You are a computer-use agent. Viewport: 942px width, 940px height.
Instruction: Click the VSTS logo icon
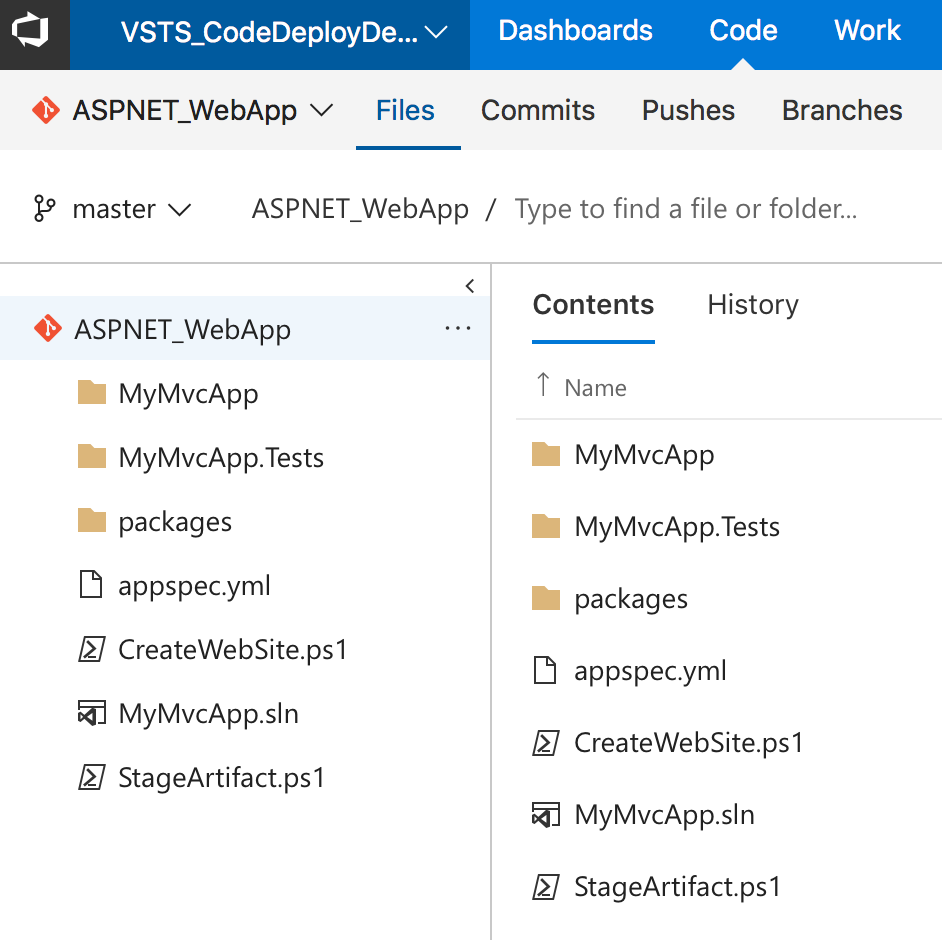[31, 31]
